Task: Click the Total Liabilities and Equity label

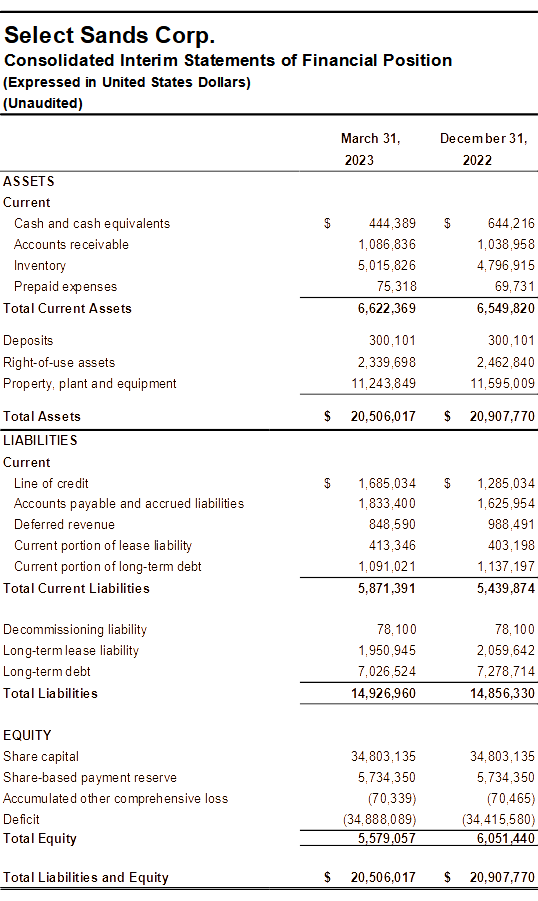Action: tap(86, 877)
